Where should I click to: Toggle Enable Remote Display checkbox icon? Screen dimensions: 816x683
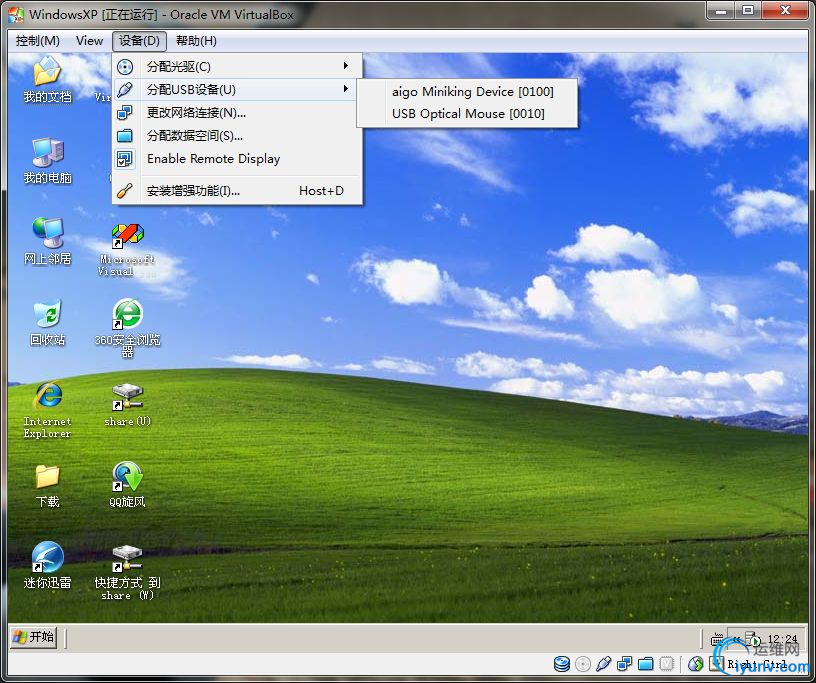coord(125,159)
